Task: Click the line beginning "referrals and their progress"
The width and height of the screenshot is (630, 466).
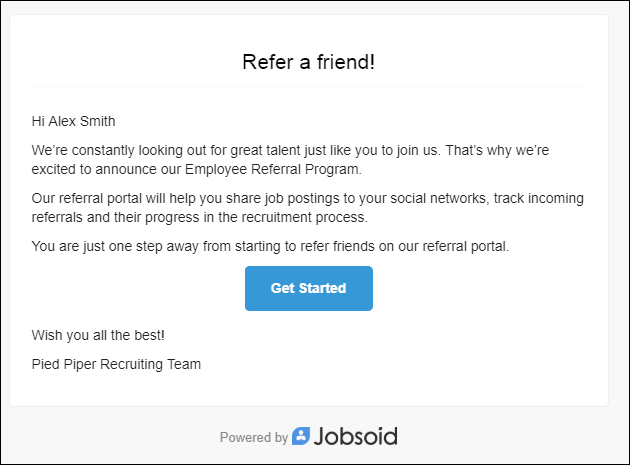Action: [x=200, y=216]
